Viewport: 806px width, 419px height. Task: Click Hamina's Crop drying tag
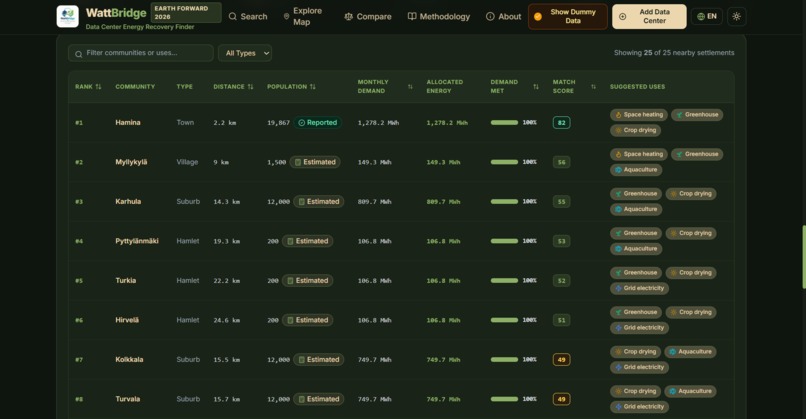[635, 131]
